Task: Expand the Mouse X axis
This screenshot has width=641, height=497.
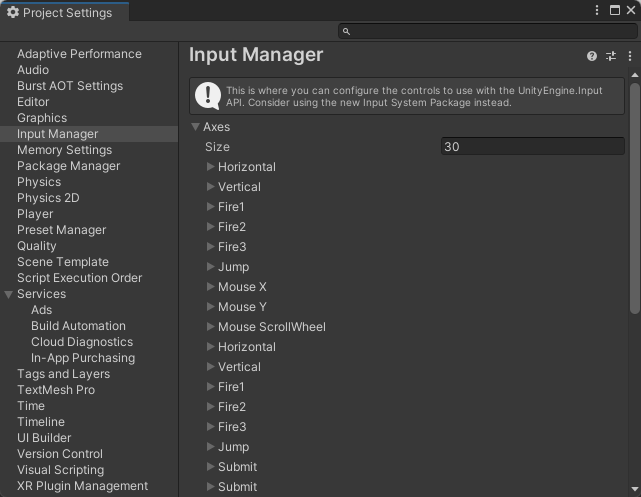Action: pos(211,287)
